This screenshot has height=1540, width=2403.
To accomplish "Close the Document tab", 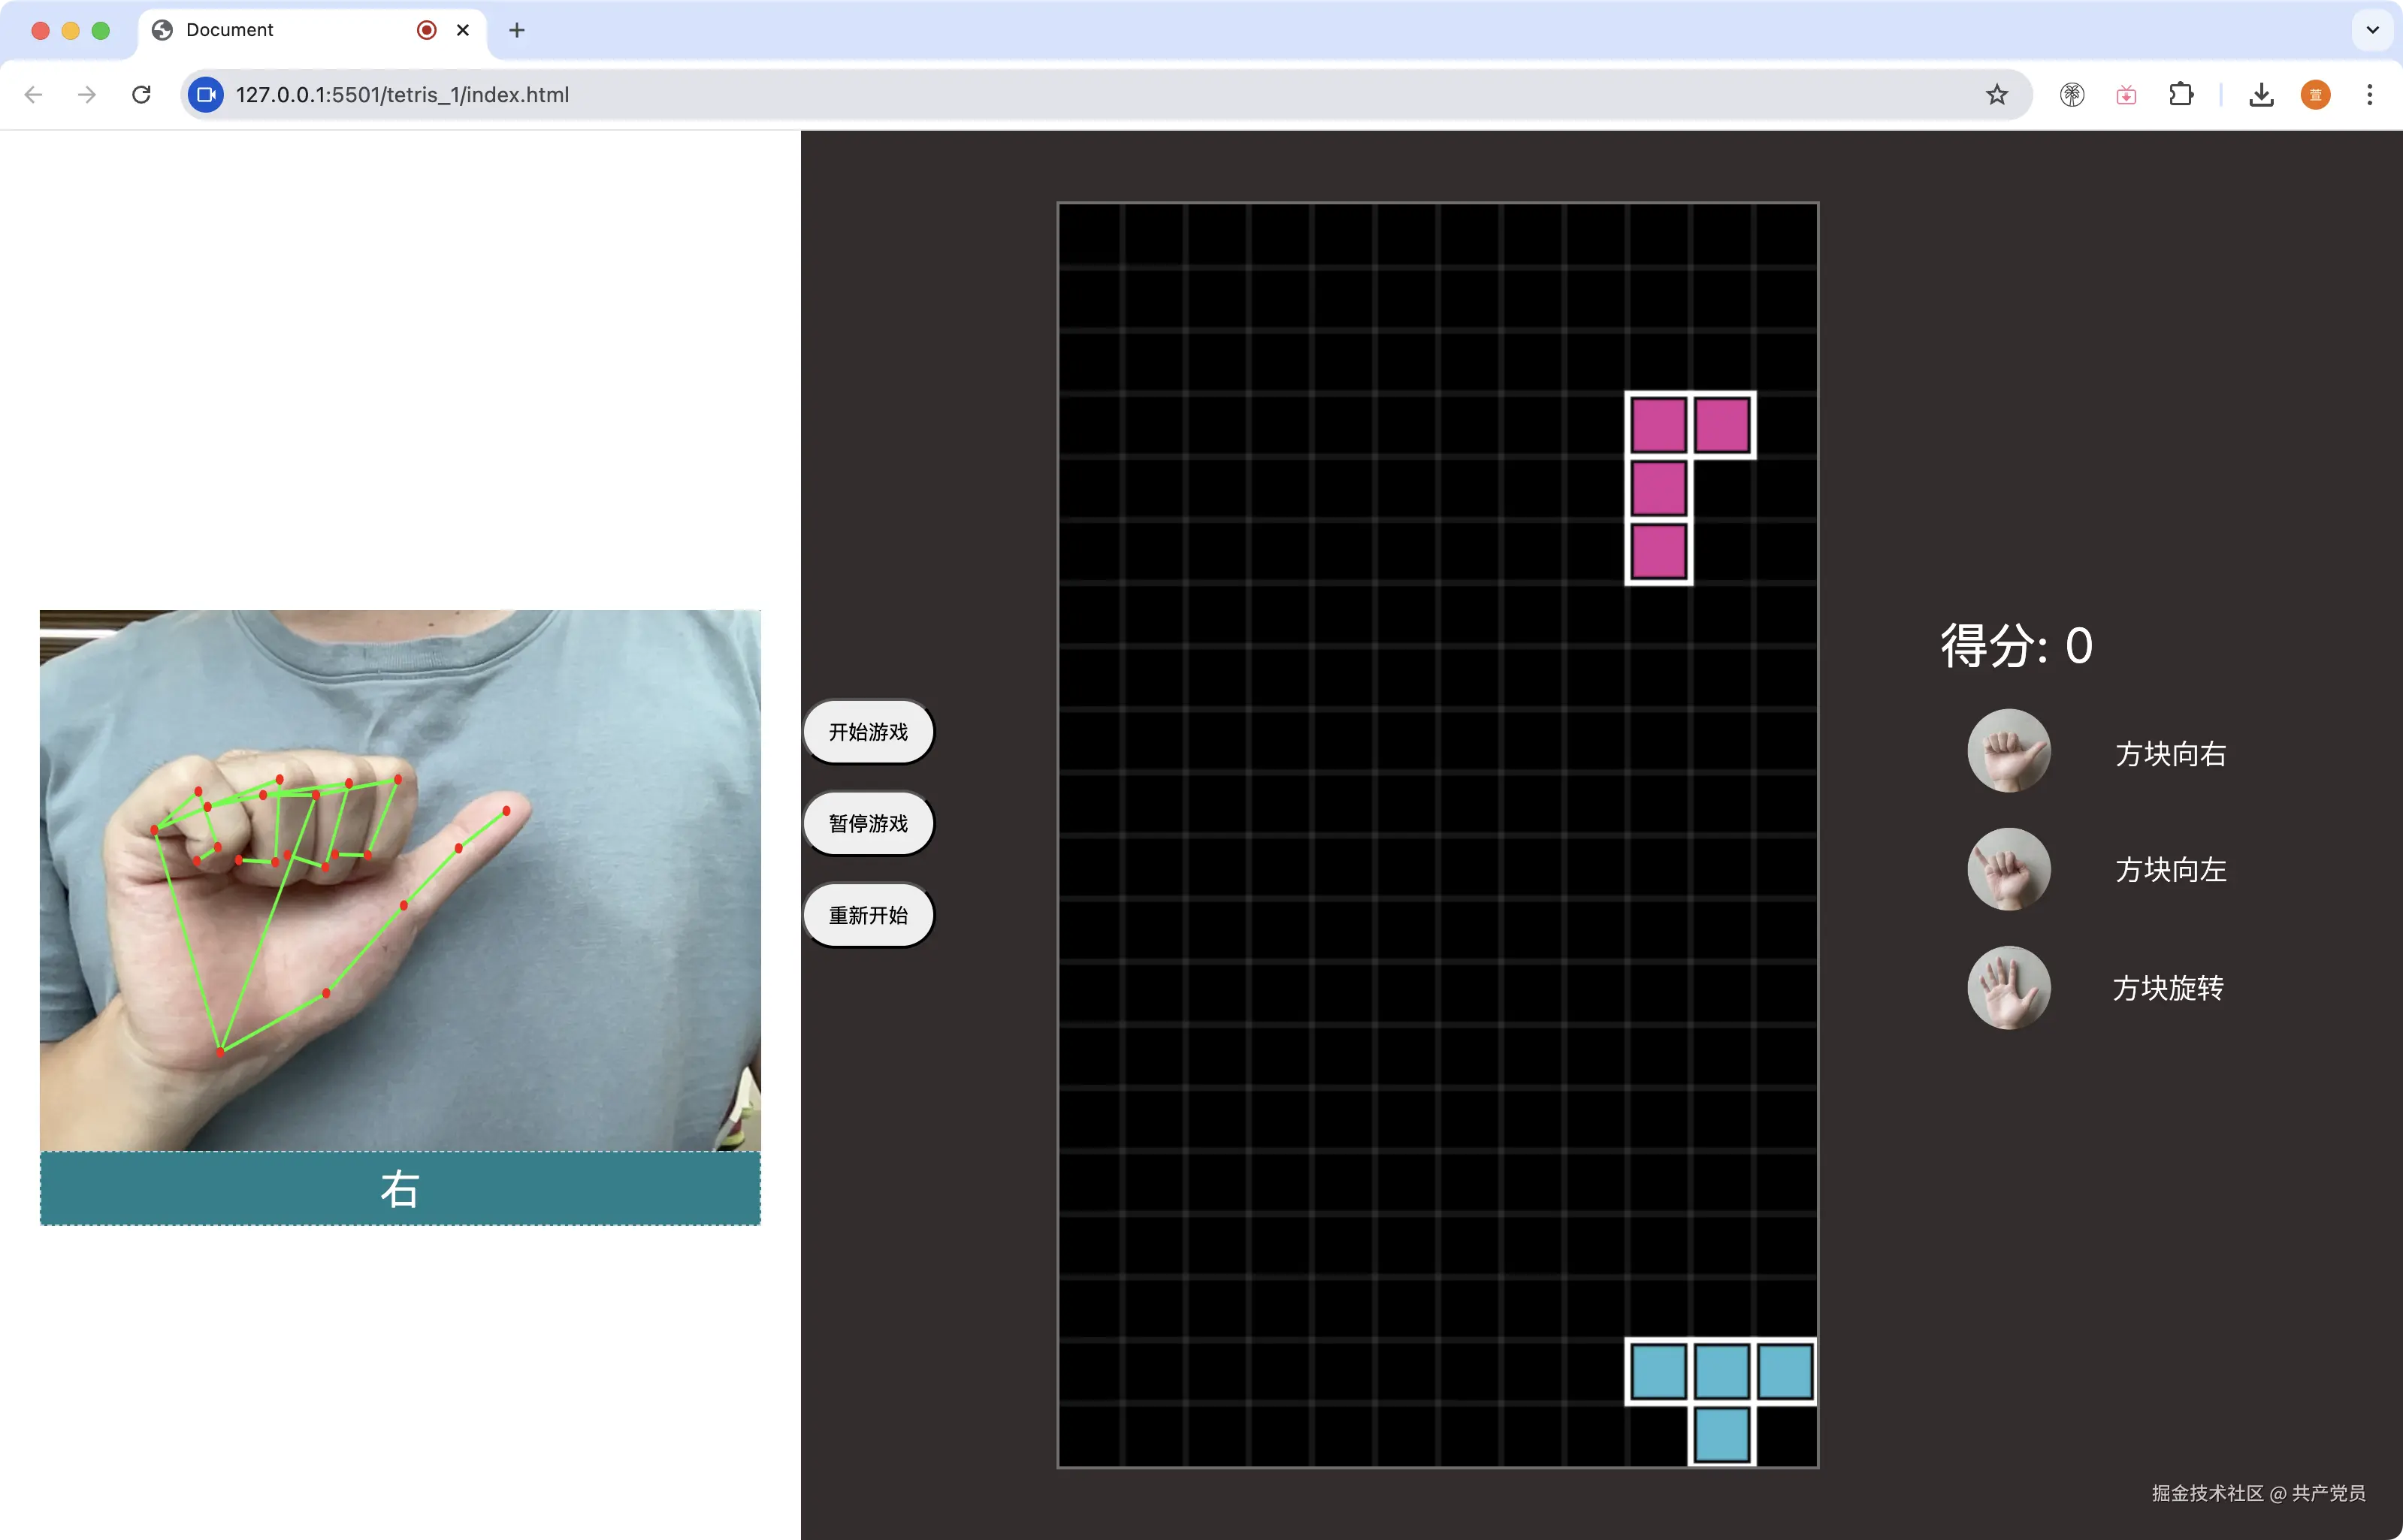I will 463,30.
